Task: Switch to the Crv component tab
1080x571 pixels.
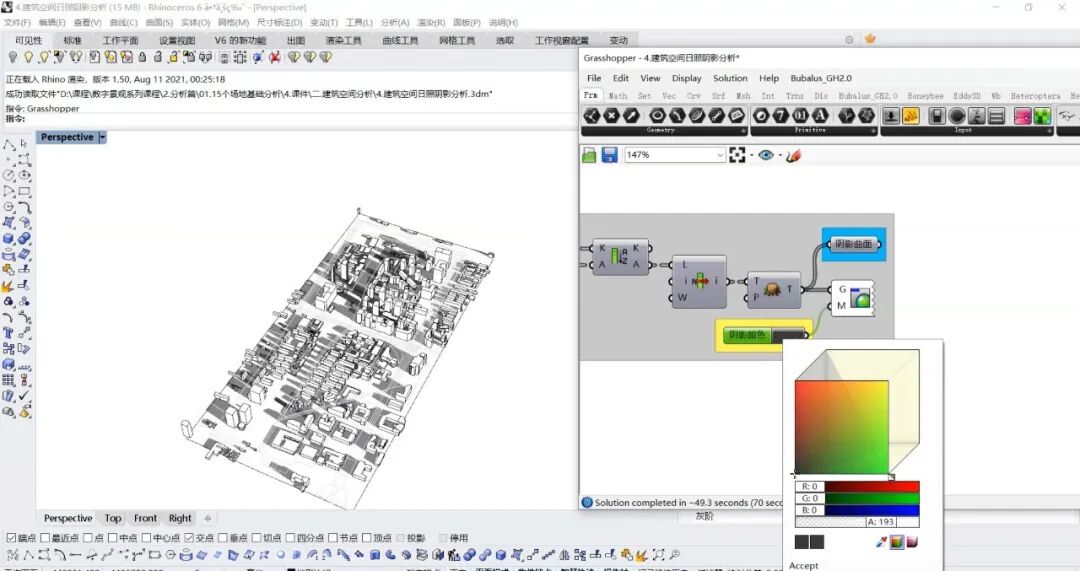Action: click(694, 96)
